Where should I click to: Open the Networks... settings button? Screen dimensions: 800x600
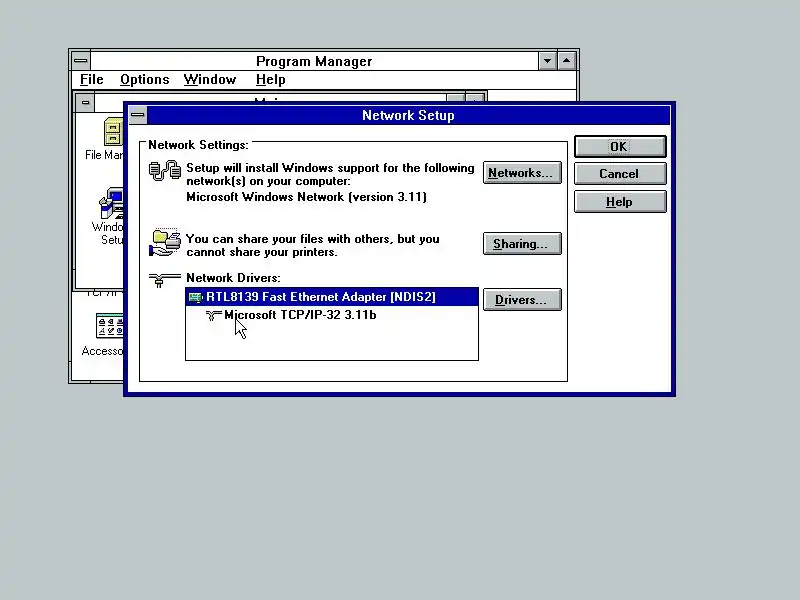pyautogui.click(x=522, y=172)
